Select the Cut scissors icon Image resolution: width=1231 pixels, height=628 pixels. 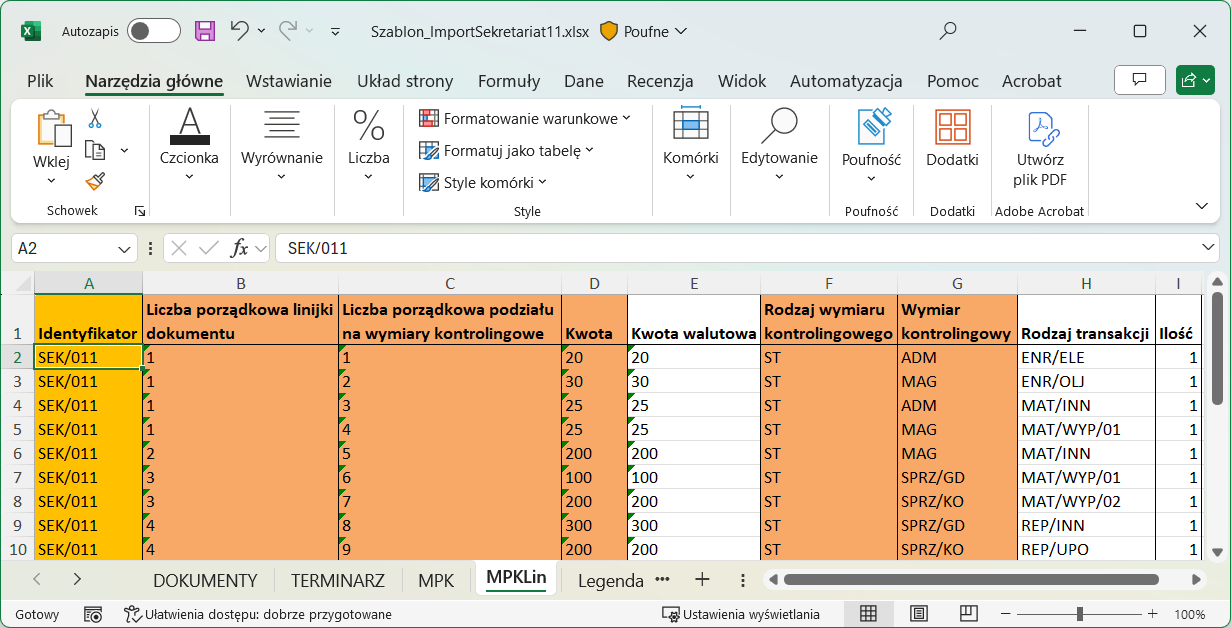95,119
